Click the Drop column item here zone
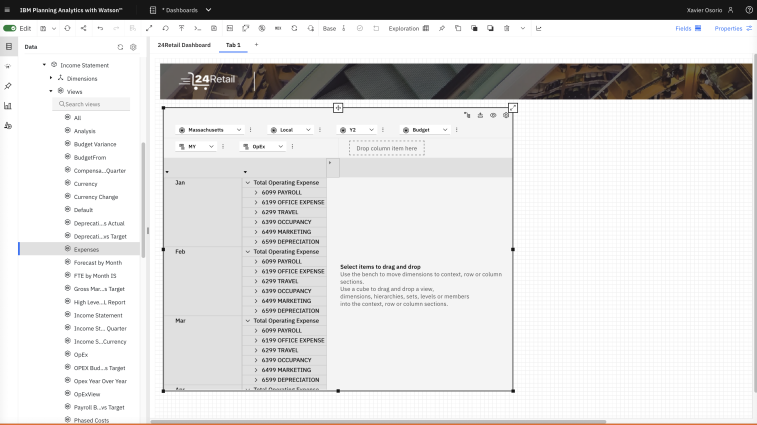 387,148
